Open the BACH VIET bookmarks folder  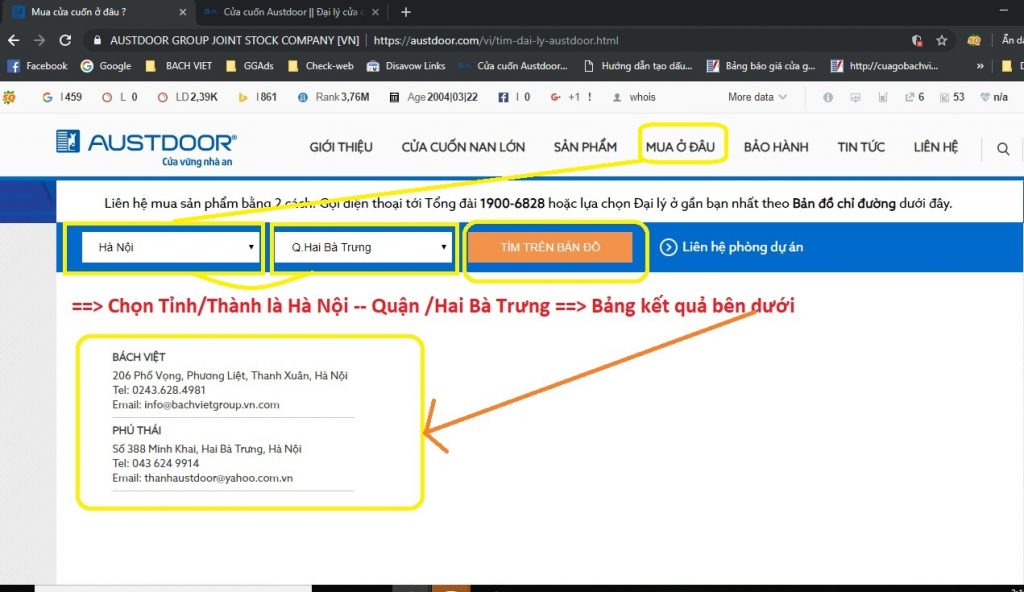[178, 66]
